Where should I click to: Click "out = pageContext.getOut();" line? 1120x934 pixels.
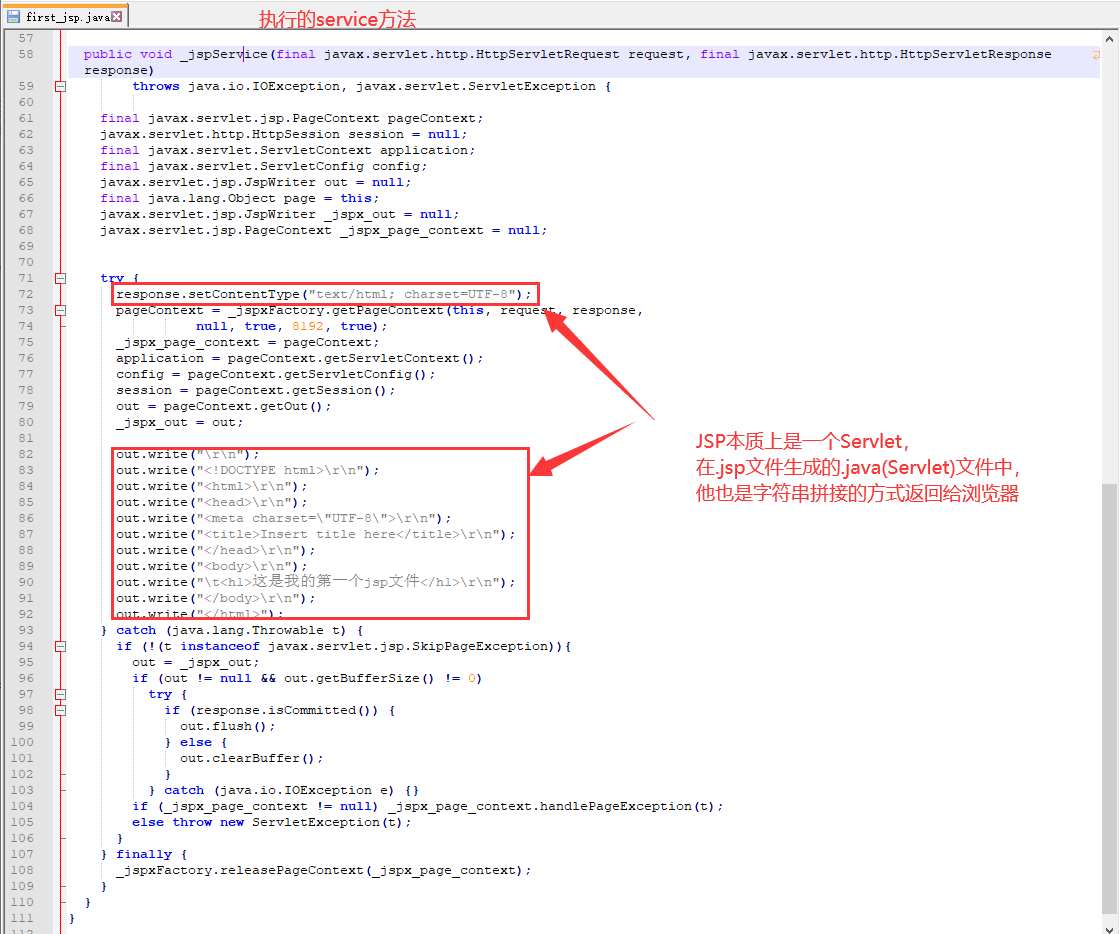(x=224, y=406)
